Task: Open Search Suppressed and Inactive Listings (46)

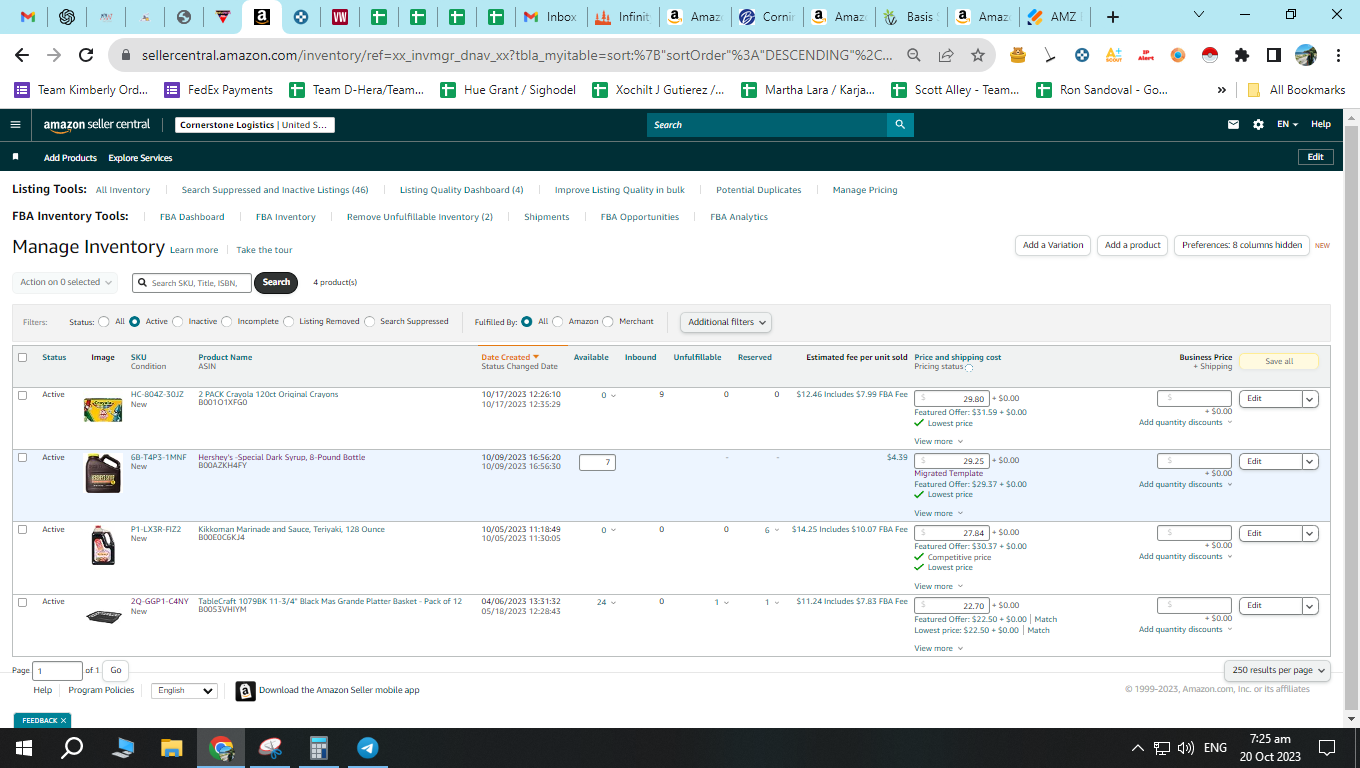Action: coord(275,190)
